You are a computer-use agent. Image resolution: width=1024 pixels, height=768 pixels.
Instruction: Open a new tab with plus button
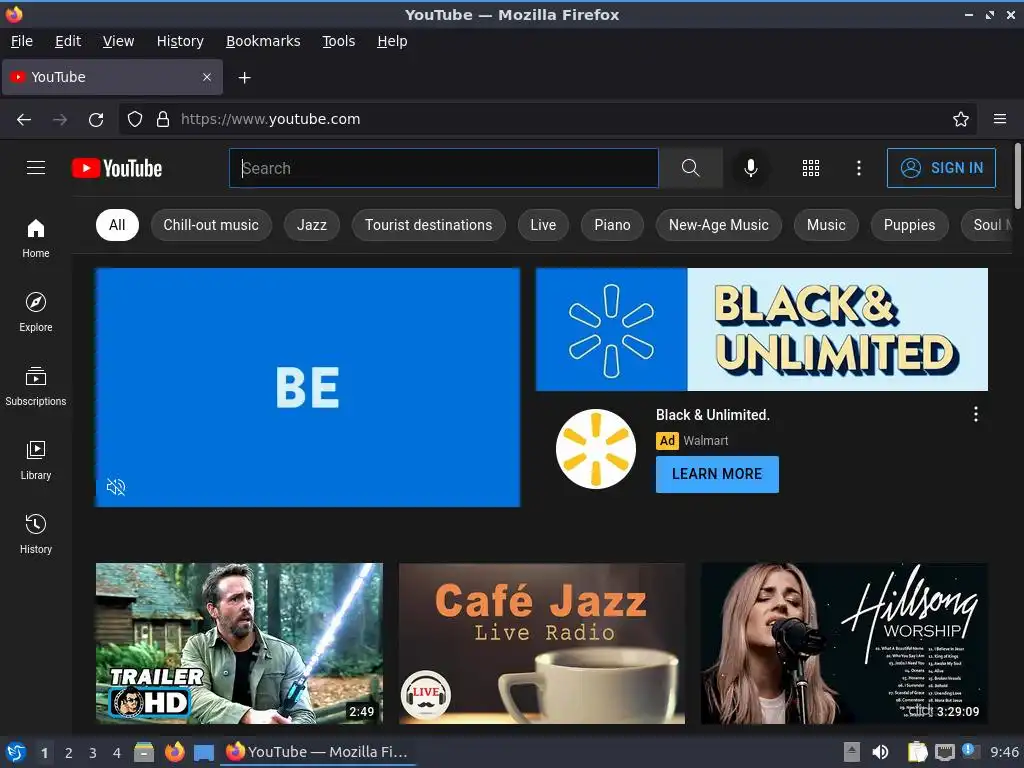[244, 78]
